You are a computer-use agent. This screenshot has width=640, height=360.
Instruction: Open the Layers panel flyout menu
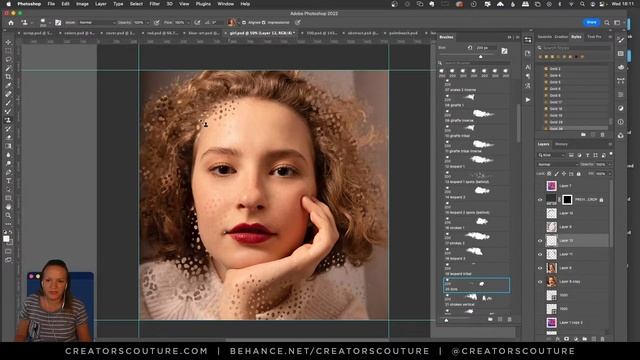(610, 144)
